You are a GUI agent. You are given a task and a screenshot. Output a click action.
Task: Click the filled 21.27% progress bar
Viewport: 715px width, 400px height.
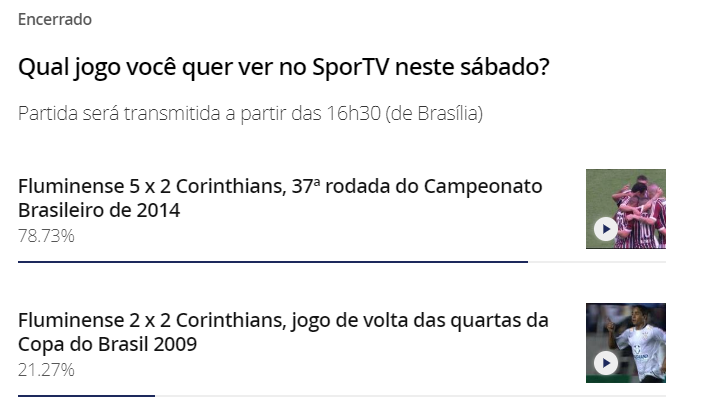point(87,395)
